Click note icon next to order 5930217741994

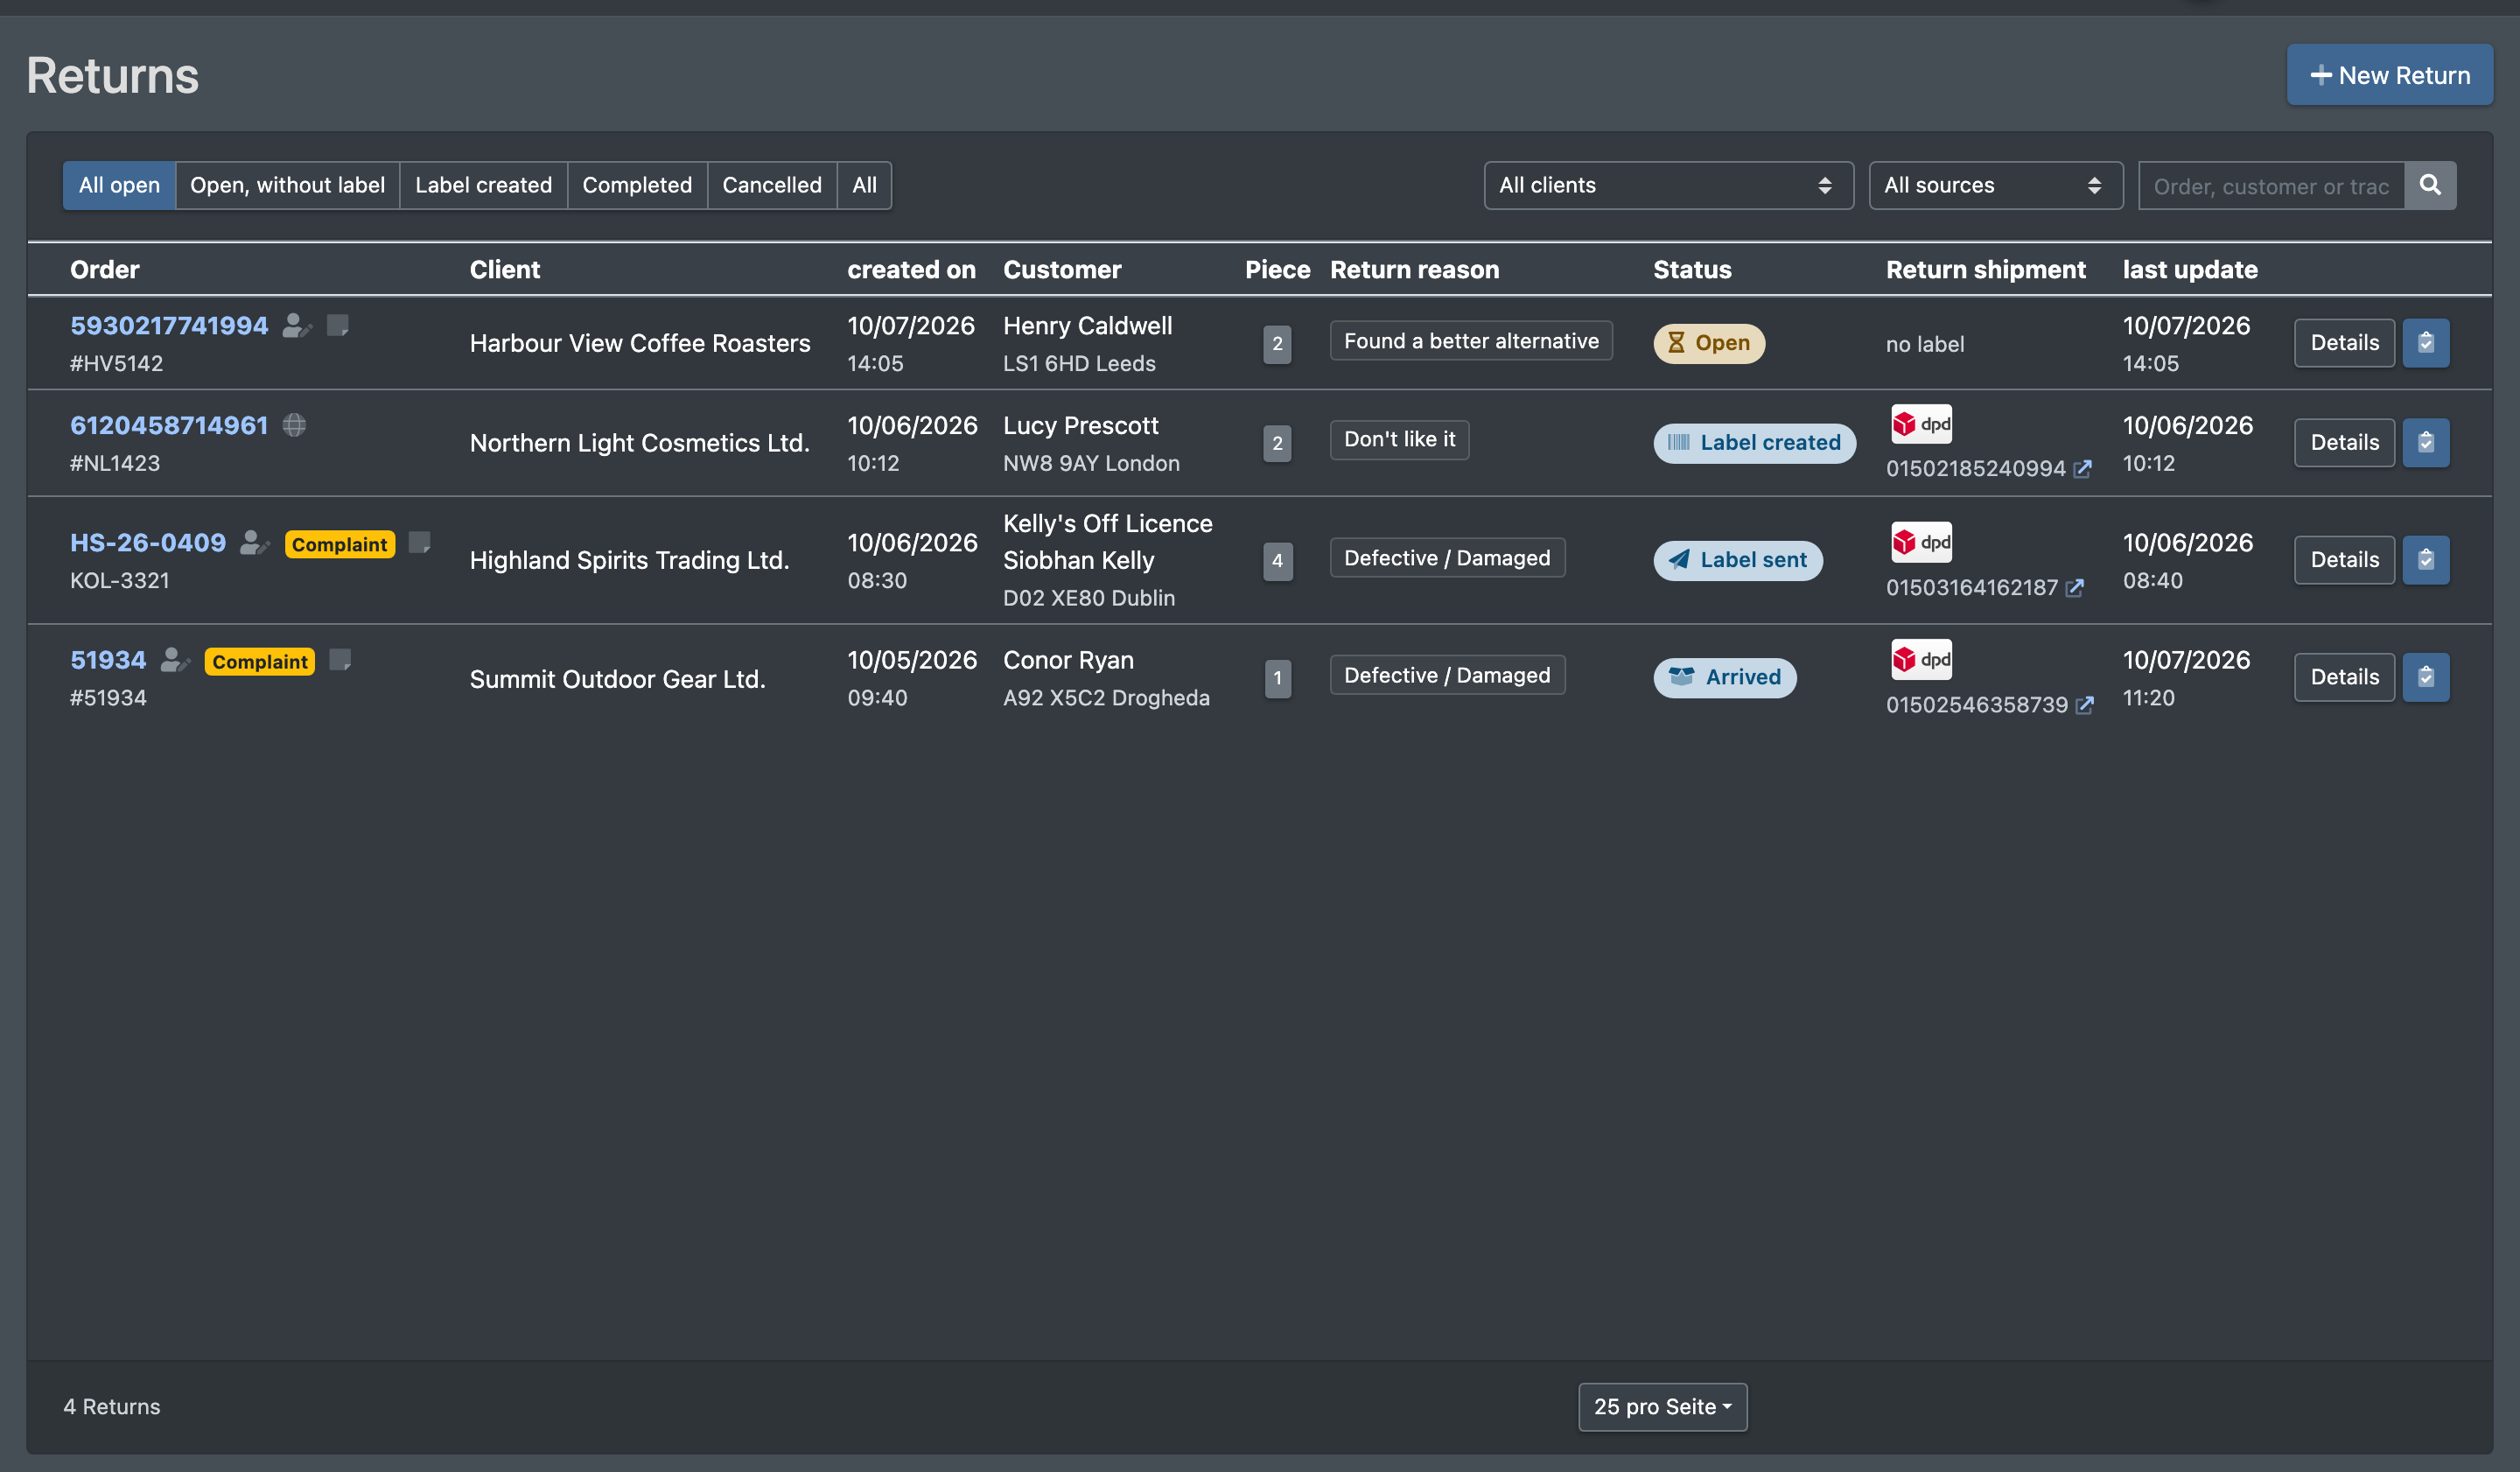click(x=338, y=325)
